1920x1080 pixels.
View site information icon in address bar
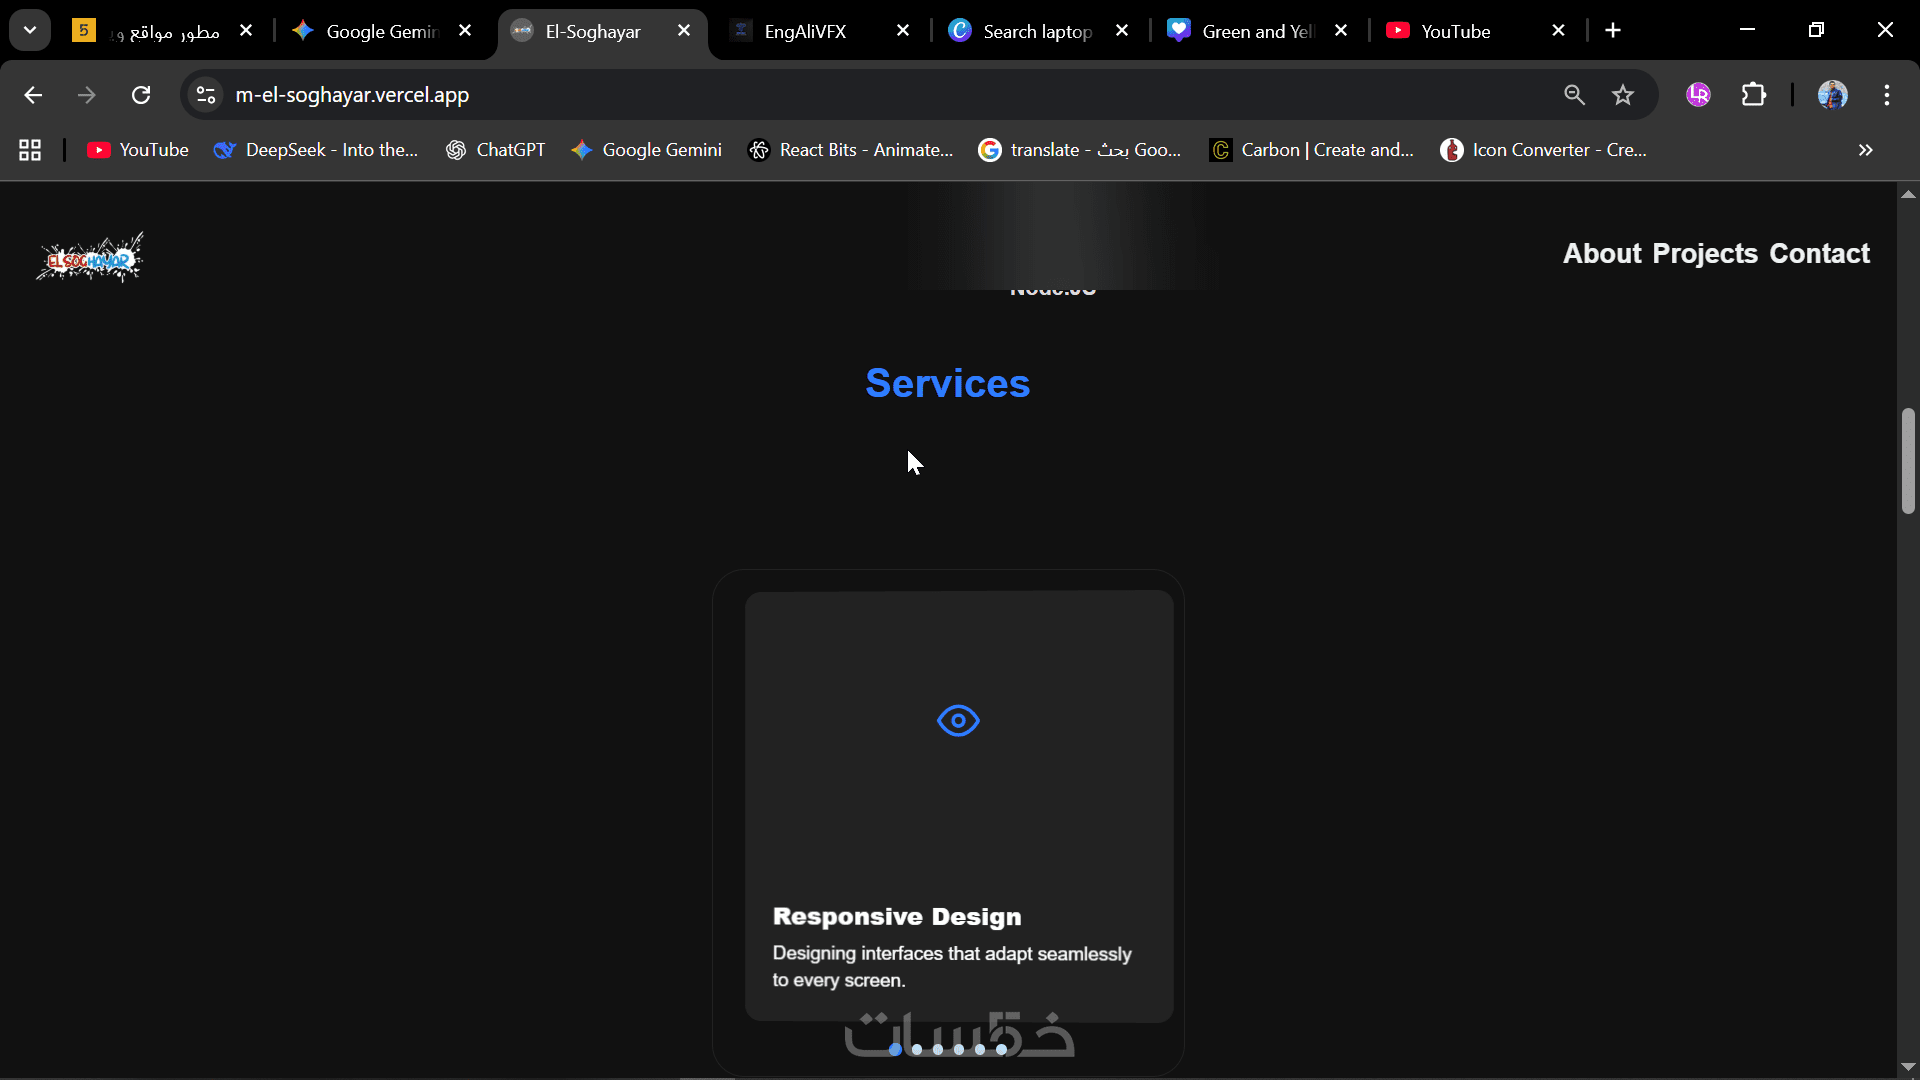click(206, 95)
